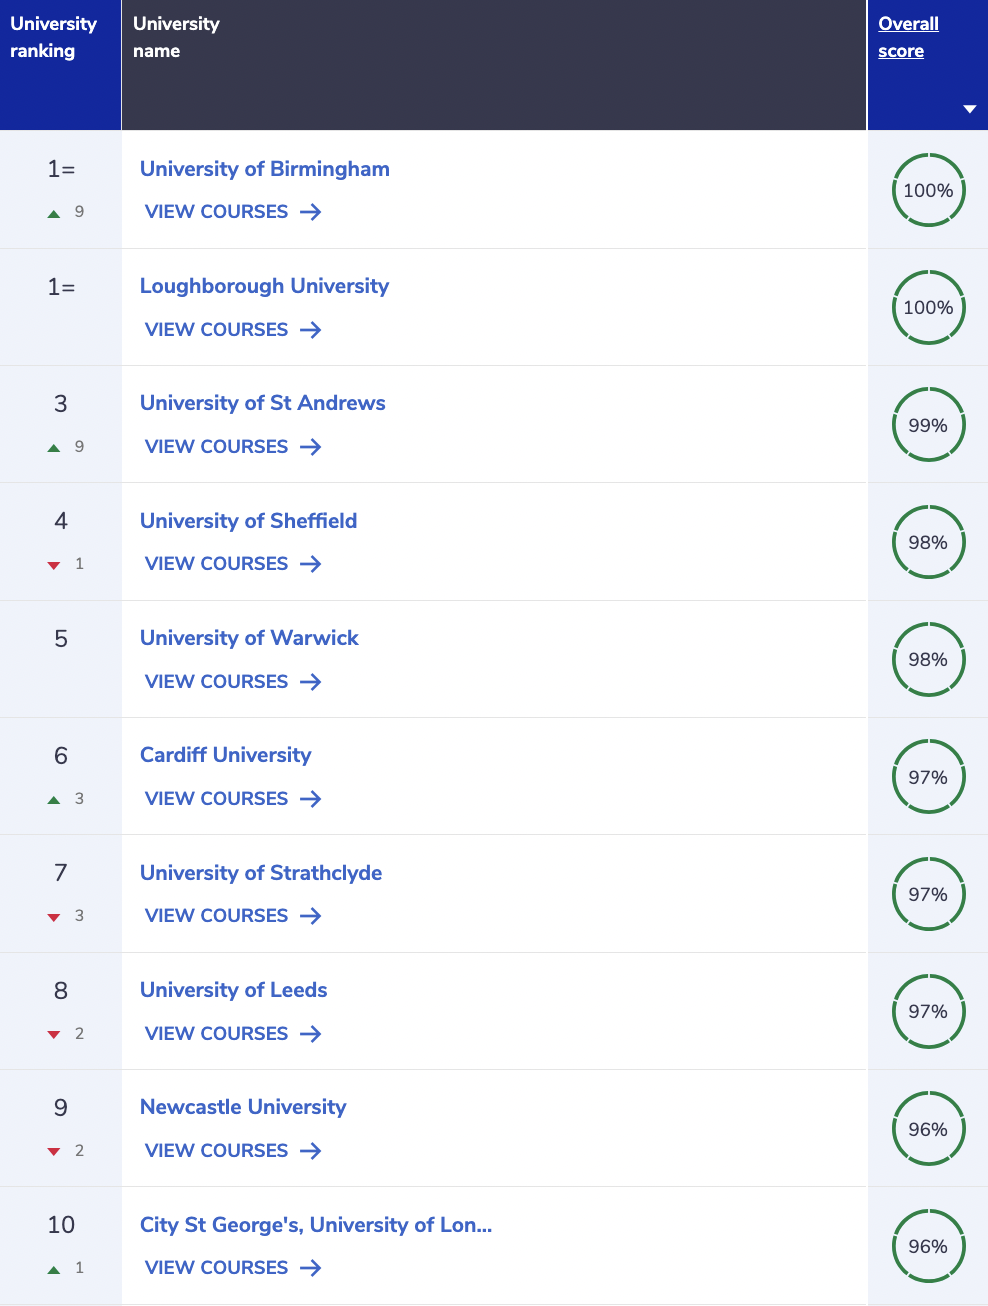Viewport: 988px width, 1306px height.
Task: Click the green up-arrow rank change for St Andrews
Action: (54, 448)
